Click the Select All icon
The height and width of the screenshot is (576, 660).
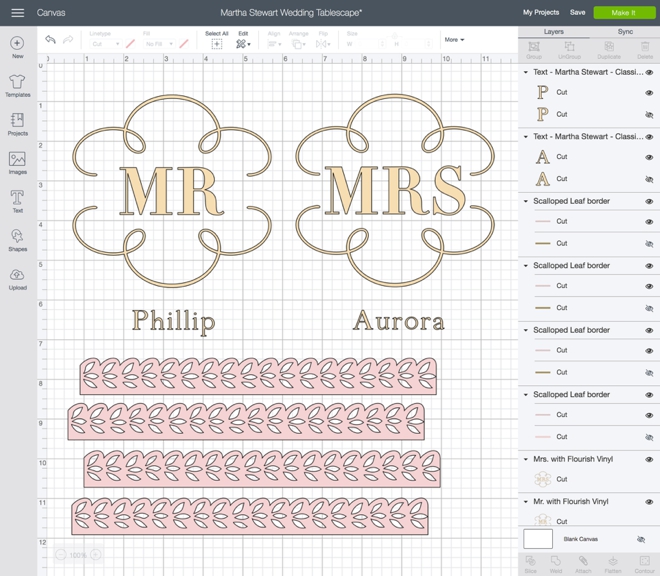pos(217,44)
